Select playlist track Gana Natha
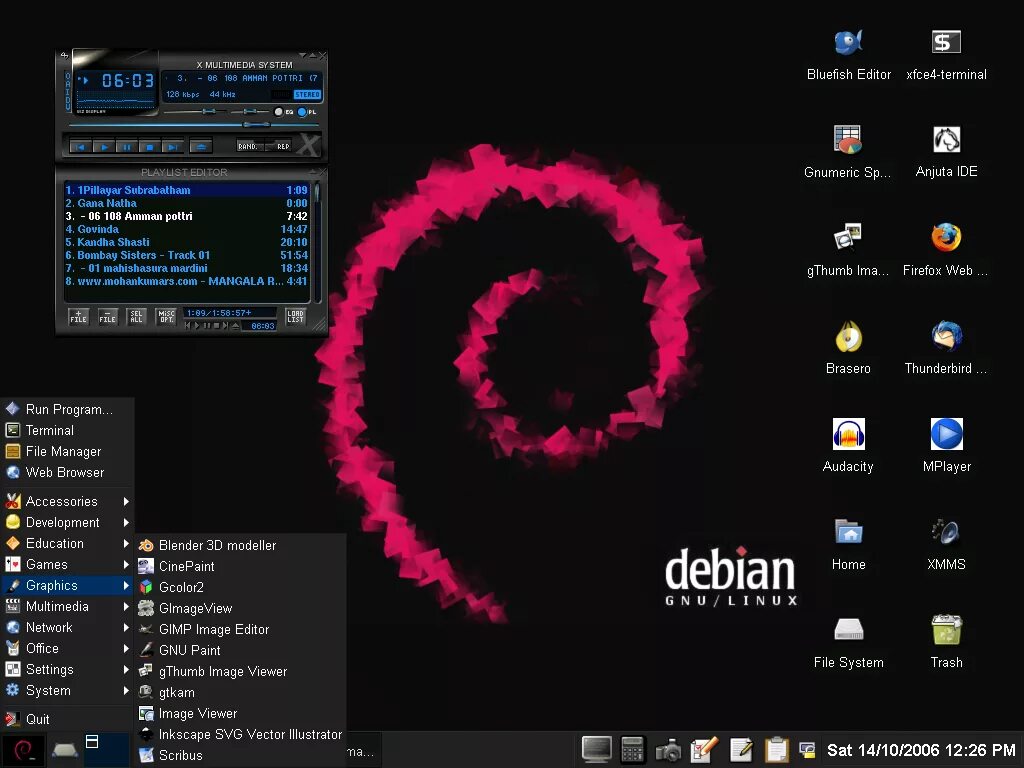The image size is (1024, 768). (x=186, y=203)
